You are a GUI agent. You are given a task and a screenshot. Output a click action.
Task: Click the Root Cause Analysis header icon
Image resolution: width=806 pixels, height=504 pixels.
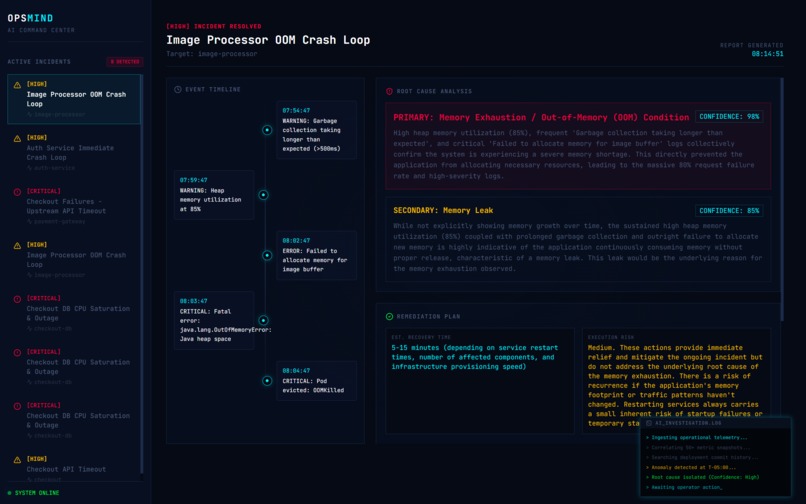coord(389,92)
